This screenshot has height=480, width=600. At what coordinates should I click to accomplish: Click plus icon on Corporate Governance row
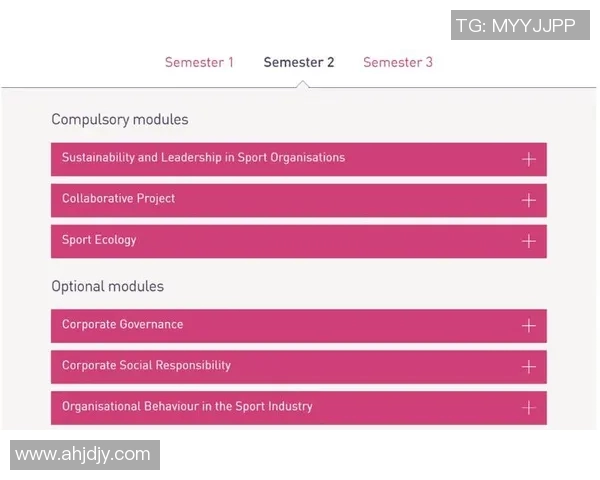coord(528,326)
